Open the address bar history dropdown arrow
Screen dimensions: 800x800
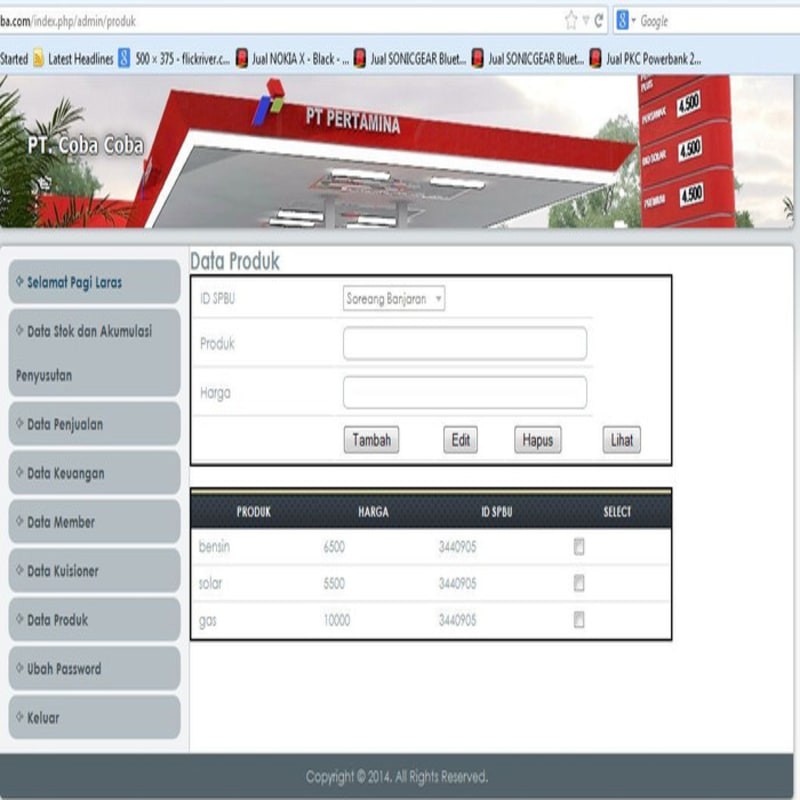tap(585, 19)
